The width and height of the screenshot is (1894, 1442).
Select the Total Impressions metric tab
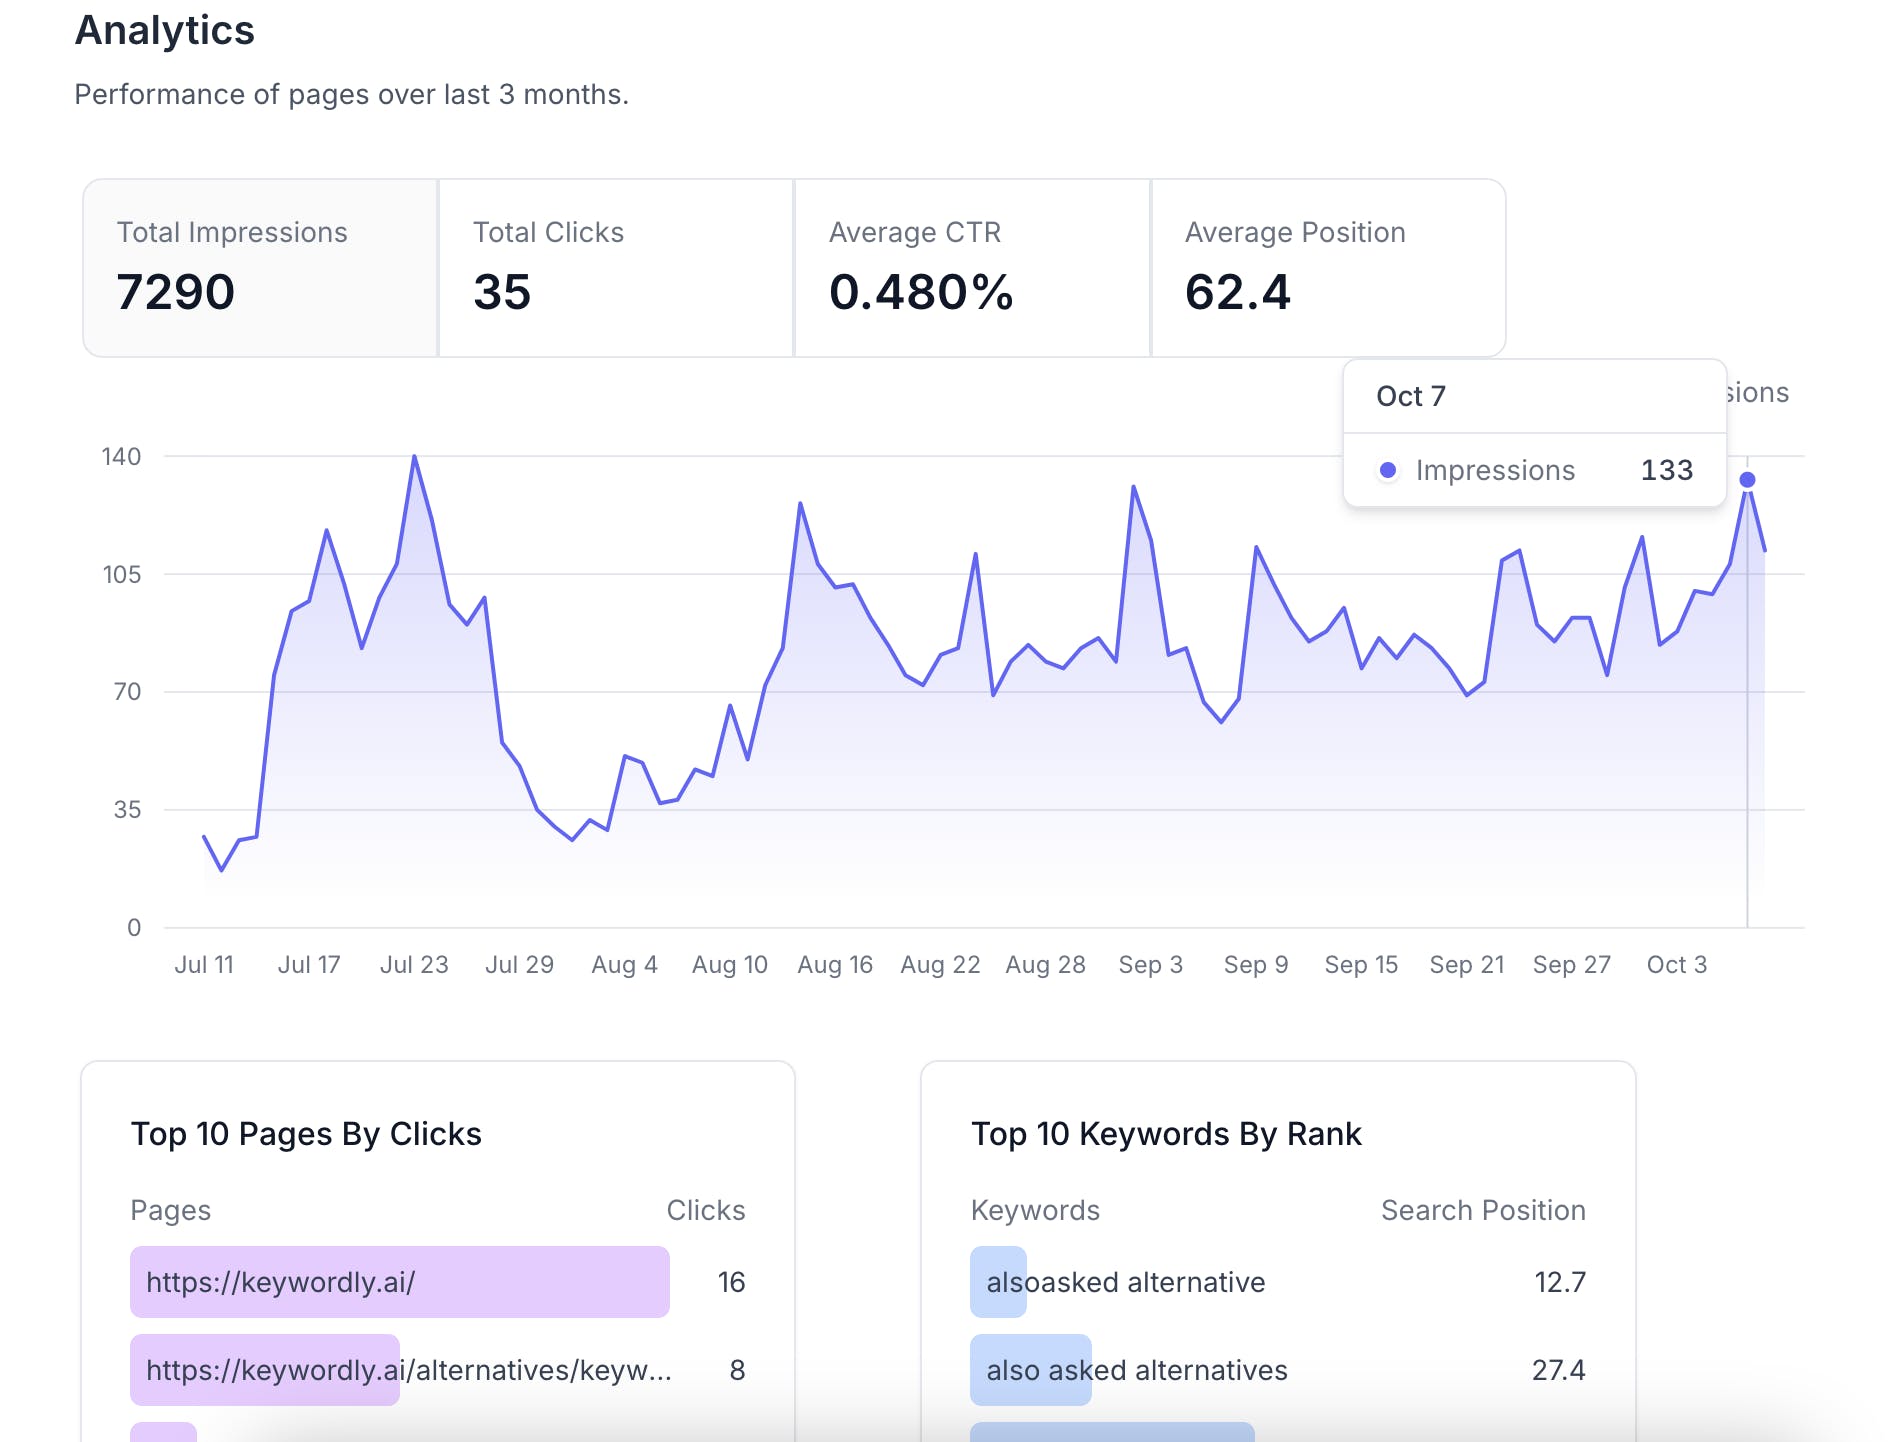[260, 268]
